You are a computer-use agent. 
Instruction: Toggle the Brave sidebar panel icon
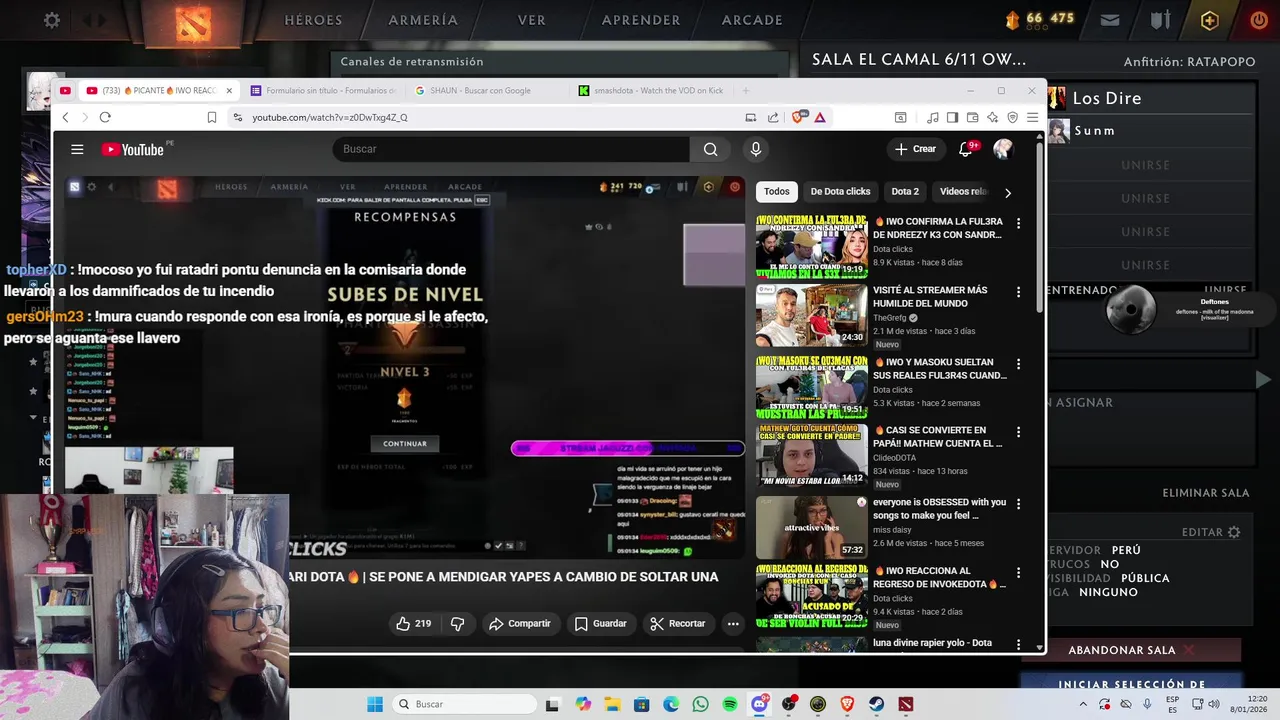pos(952,117)
